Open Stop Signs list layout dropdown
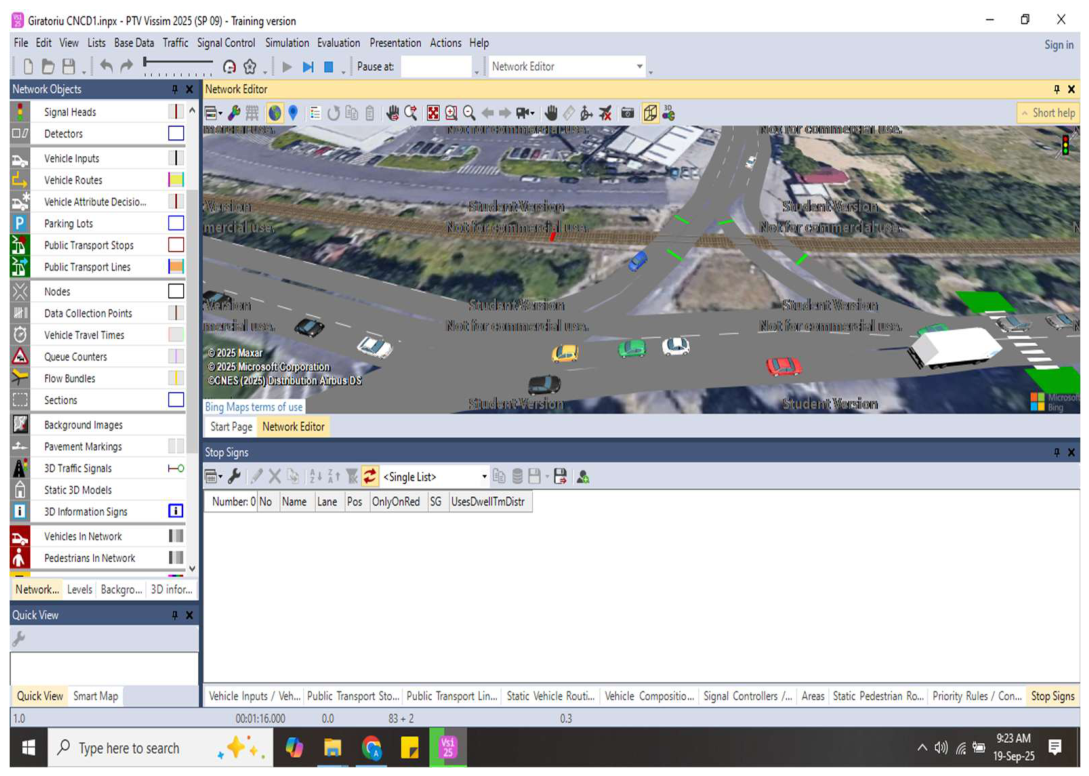 (213, 477)
